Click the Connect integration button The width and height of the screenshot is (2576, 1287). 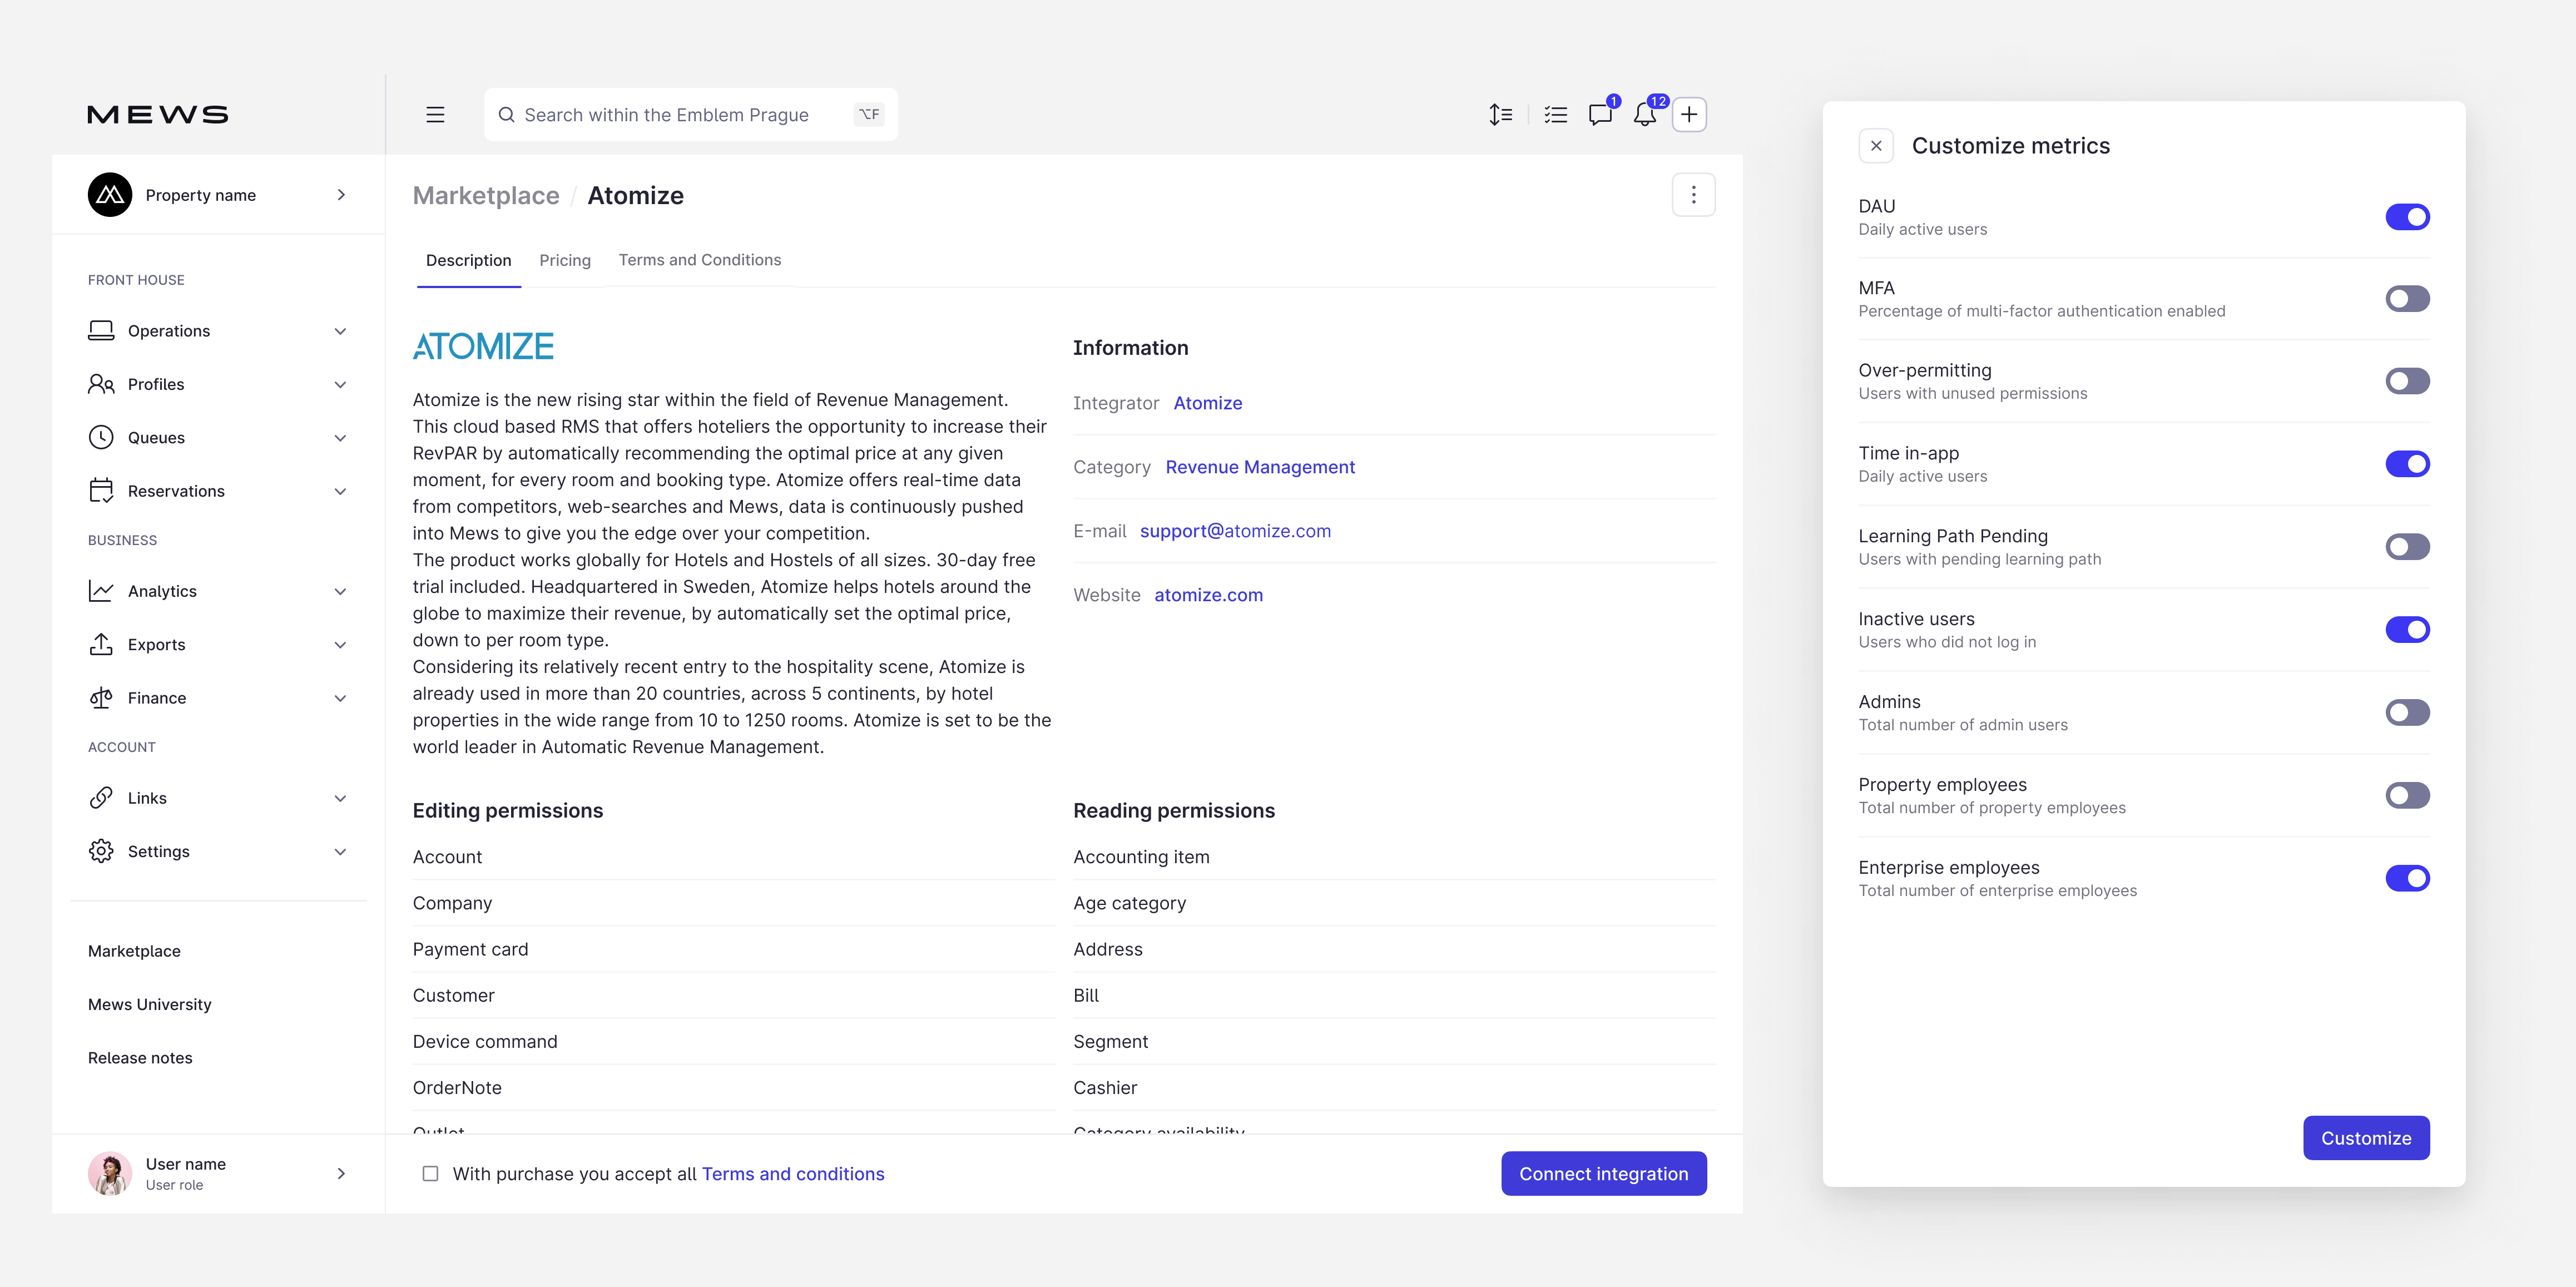(x=1603, y=1173)
